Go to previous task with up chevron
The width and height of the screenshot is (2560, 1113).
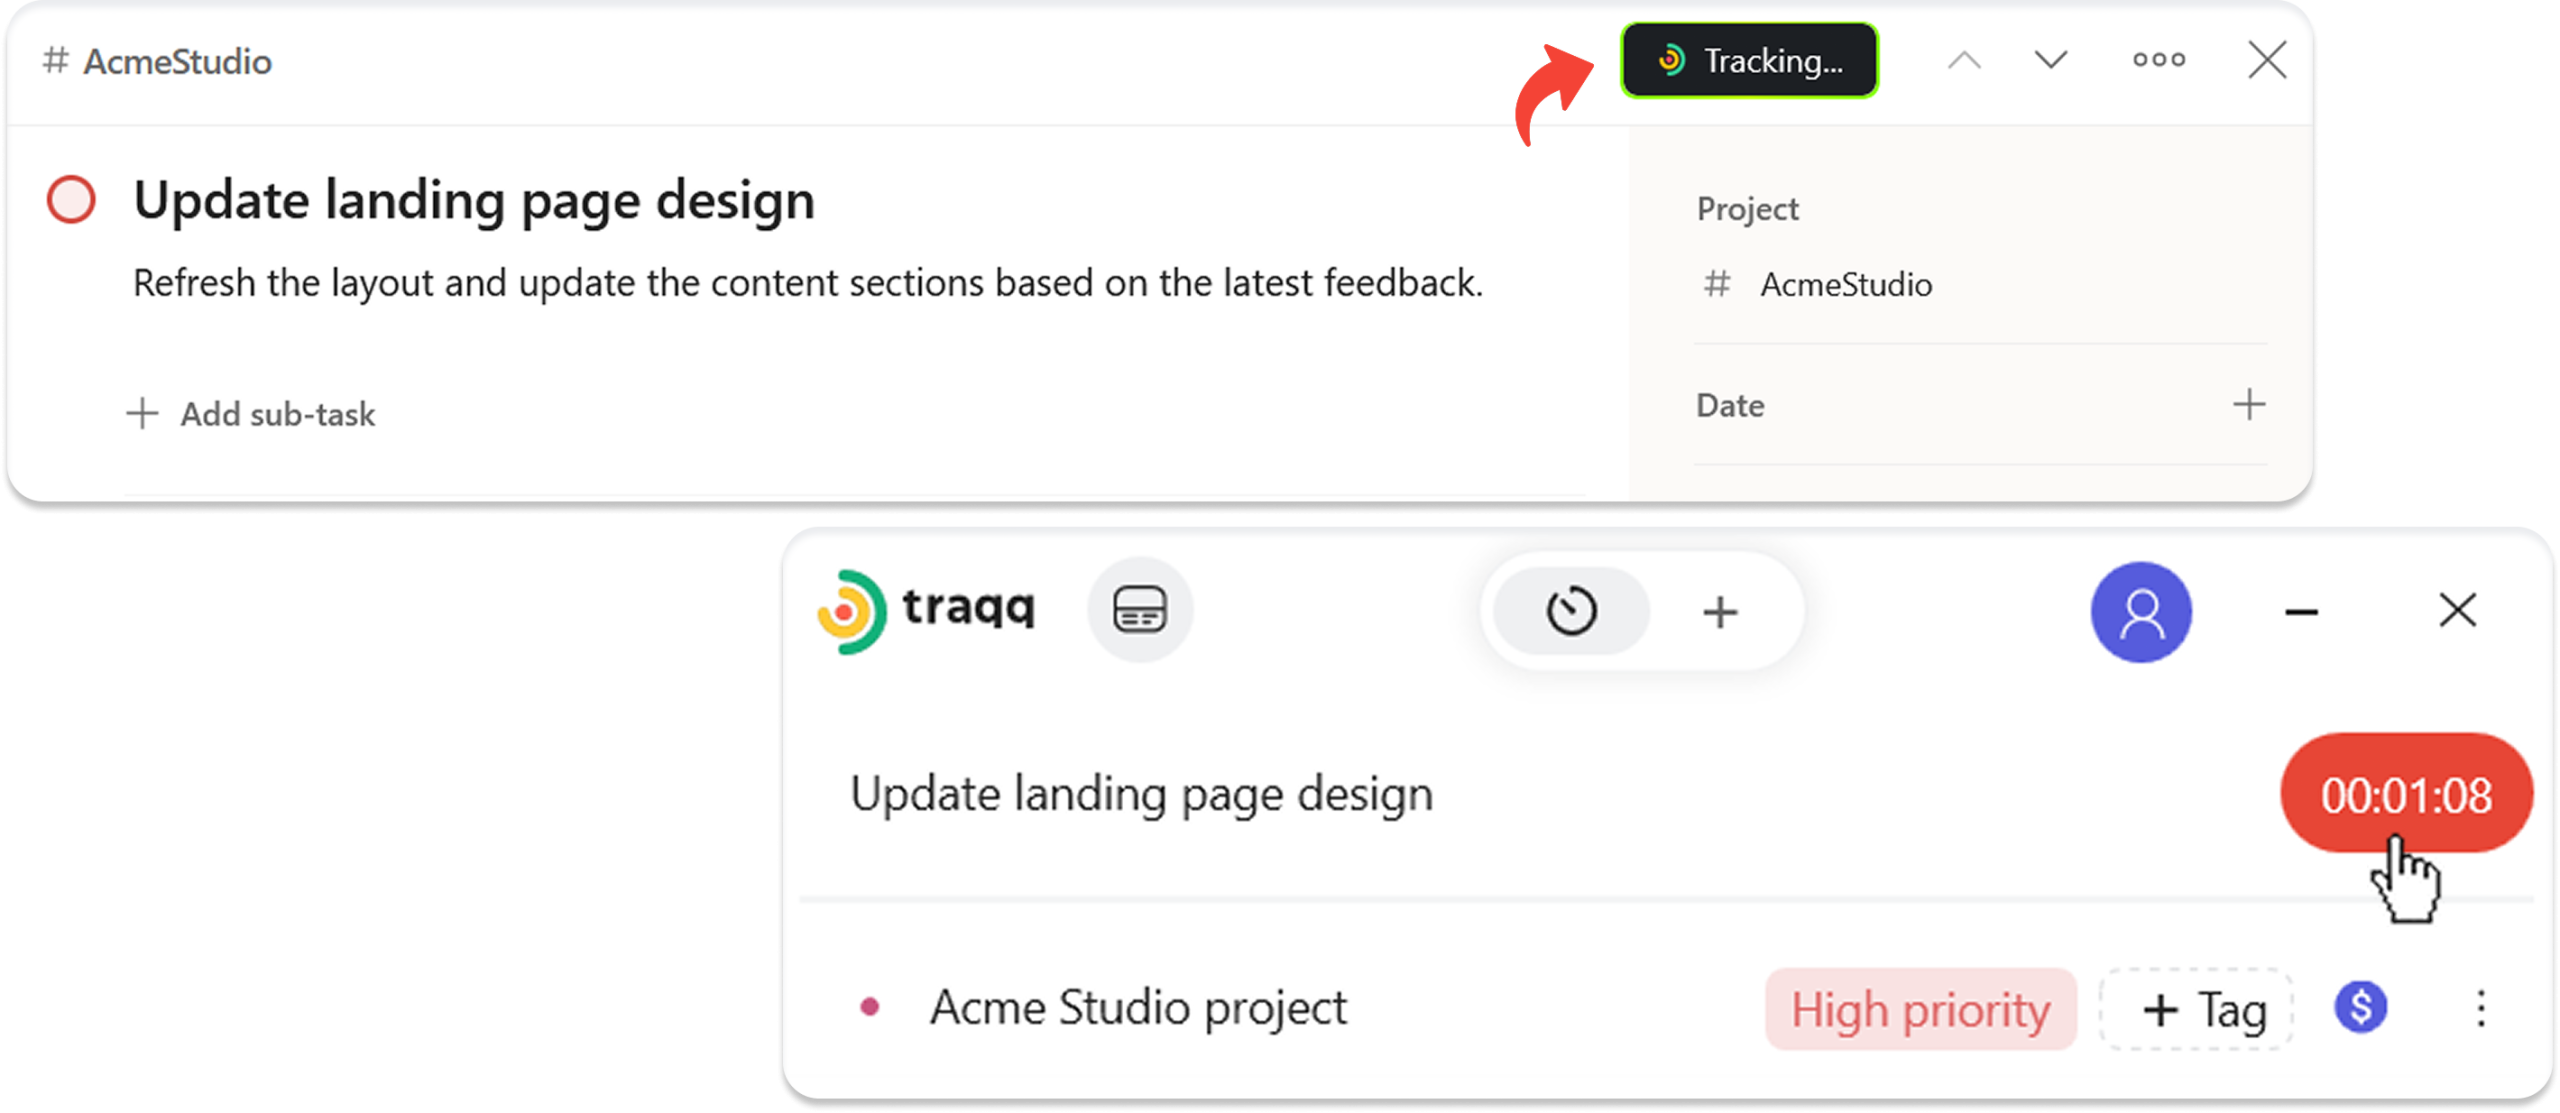point(1964,61)
